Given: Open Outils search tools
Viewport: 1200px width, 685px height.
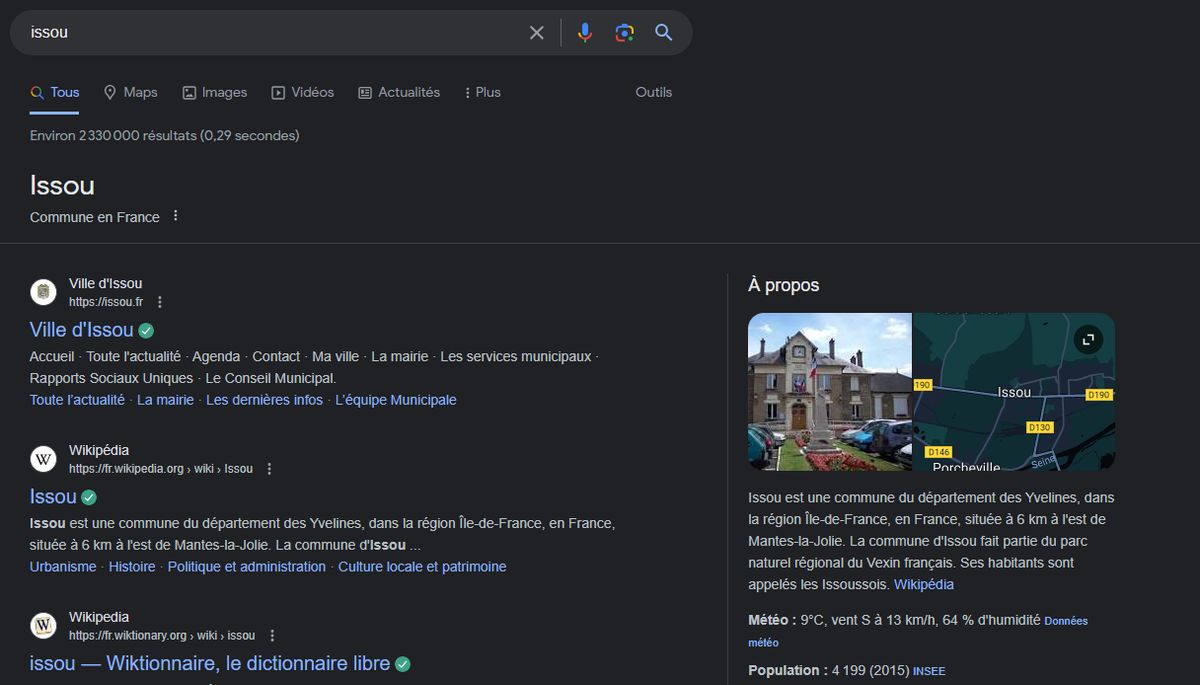Looking at the screenshot, I should pyautogui.click(x=654, y=92).
